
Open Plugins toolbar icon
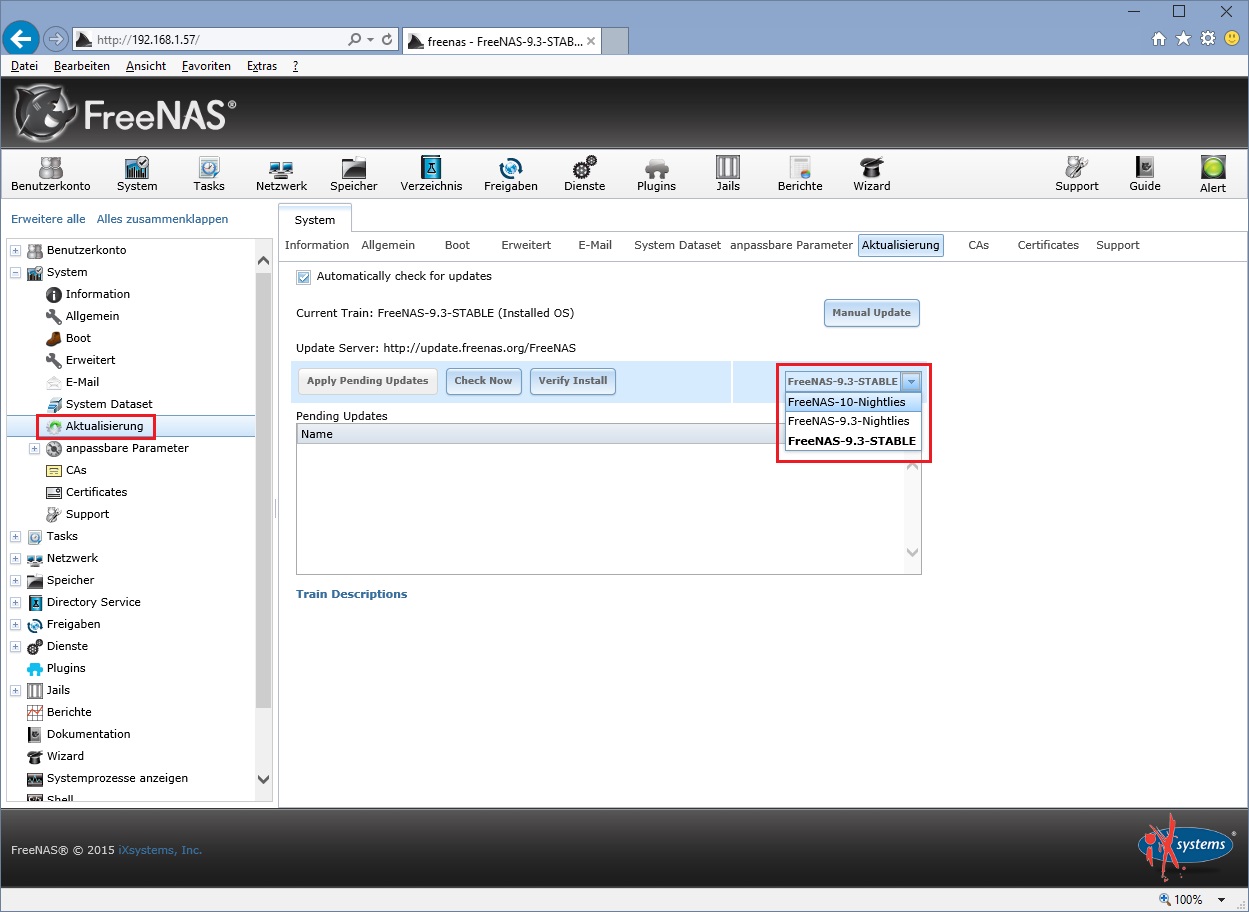[656, 173]
